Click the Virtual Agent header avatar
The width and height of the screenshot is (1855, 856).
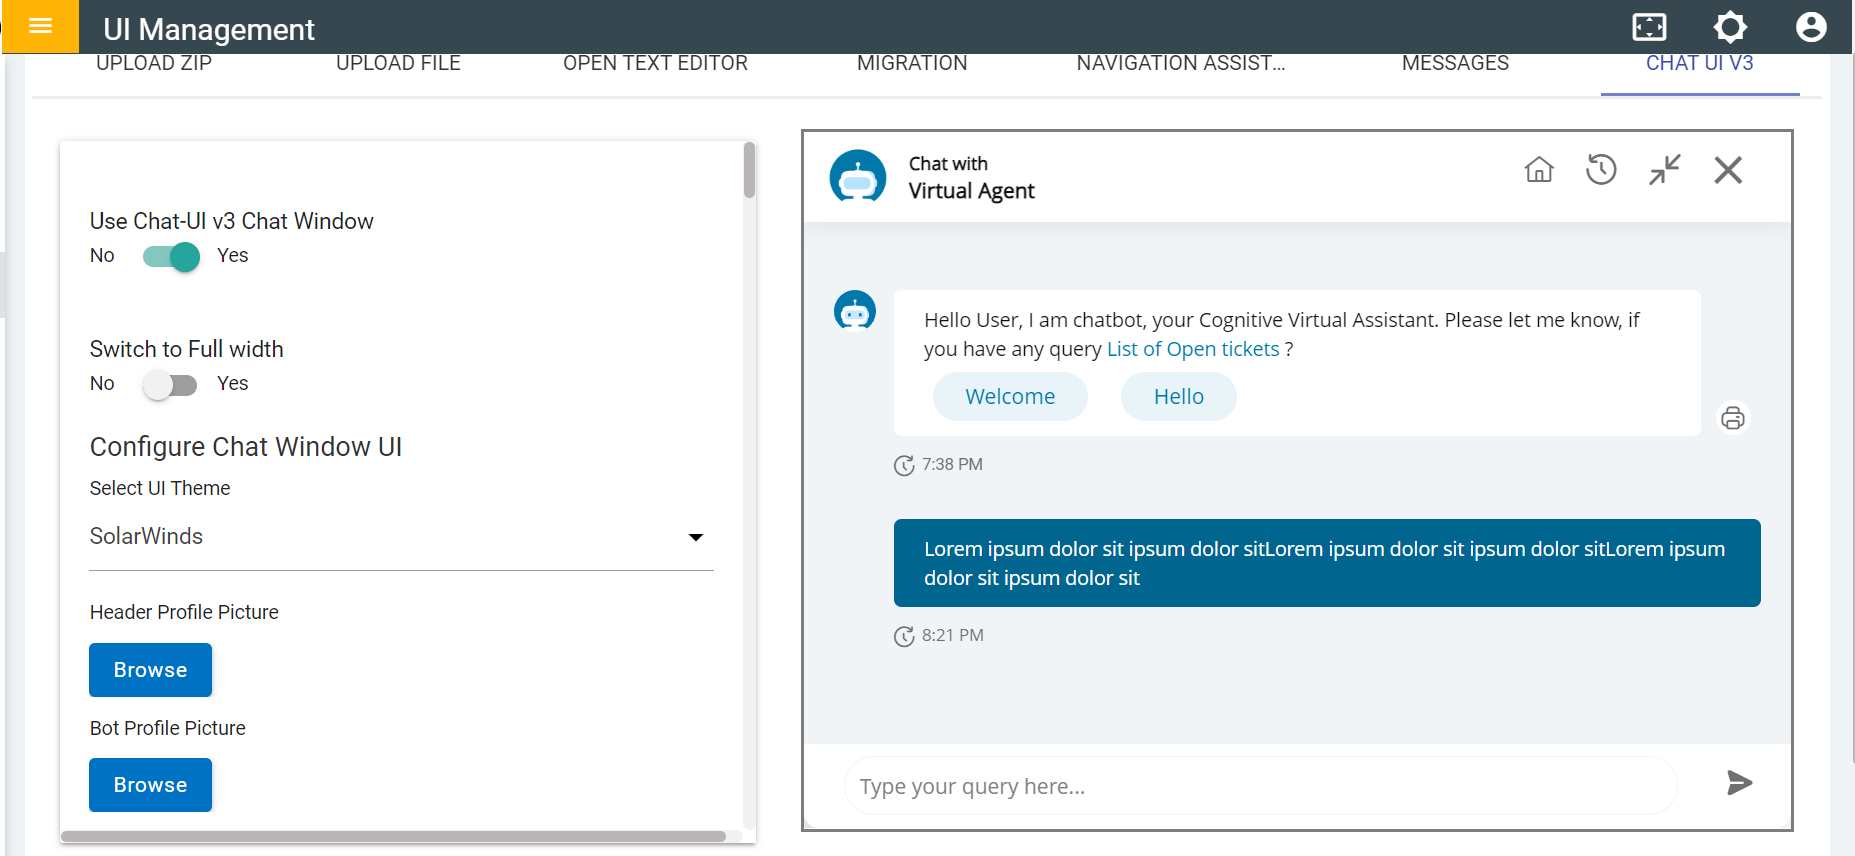858,177
